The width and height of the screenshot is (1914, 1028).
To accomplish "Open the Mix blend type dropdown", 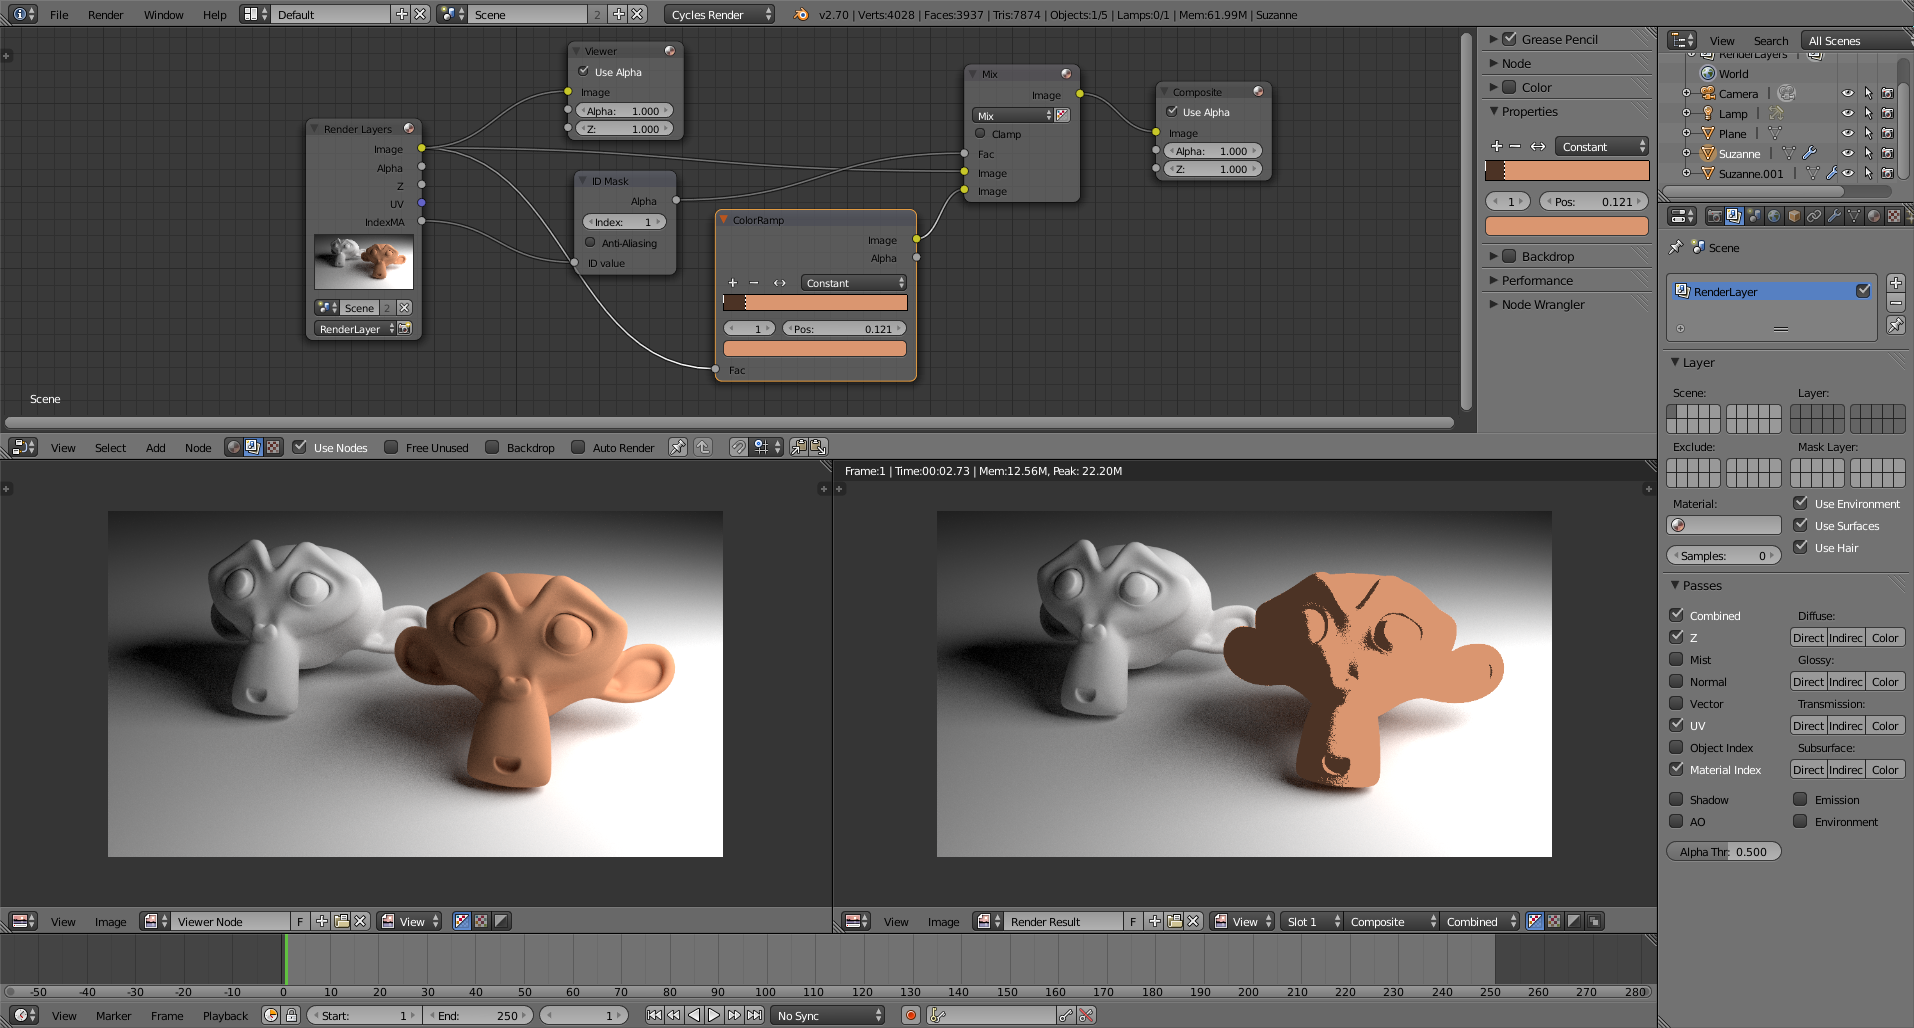I will [x=1013, y=115].
